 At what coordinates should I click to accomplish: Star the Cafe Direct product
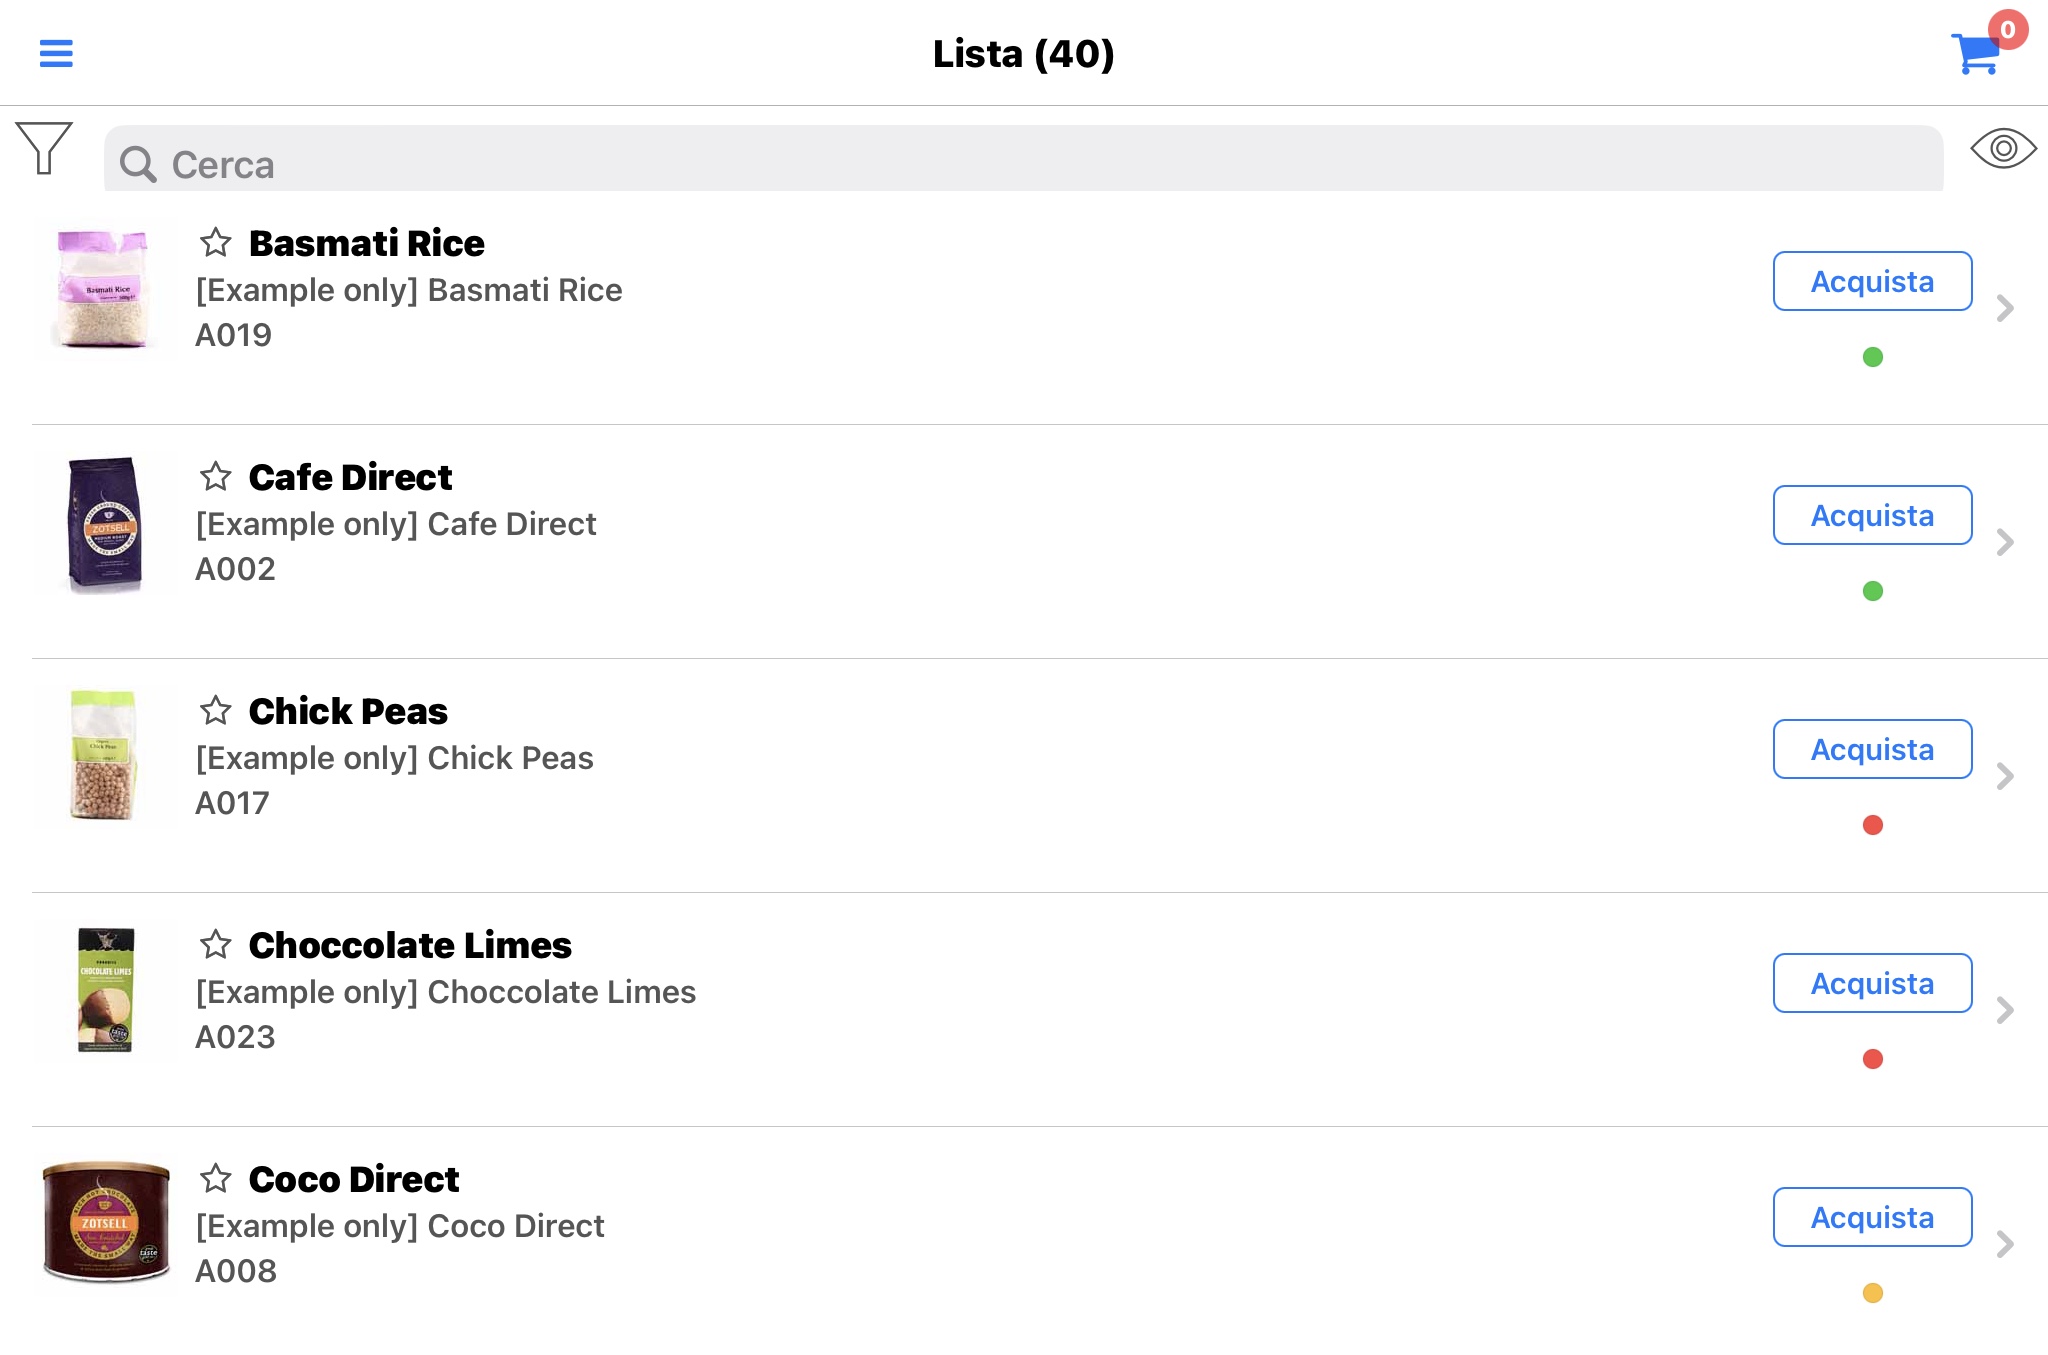click(215, 476)
